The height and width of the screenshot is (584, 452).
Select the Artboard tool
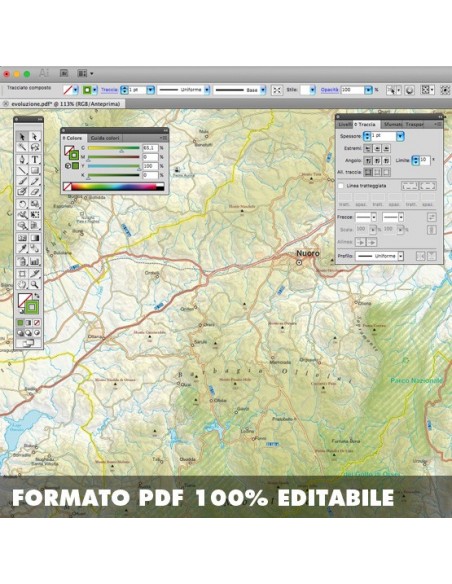pos(22,274)
